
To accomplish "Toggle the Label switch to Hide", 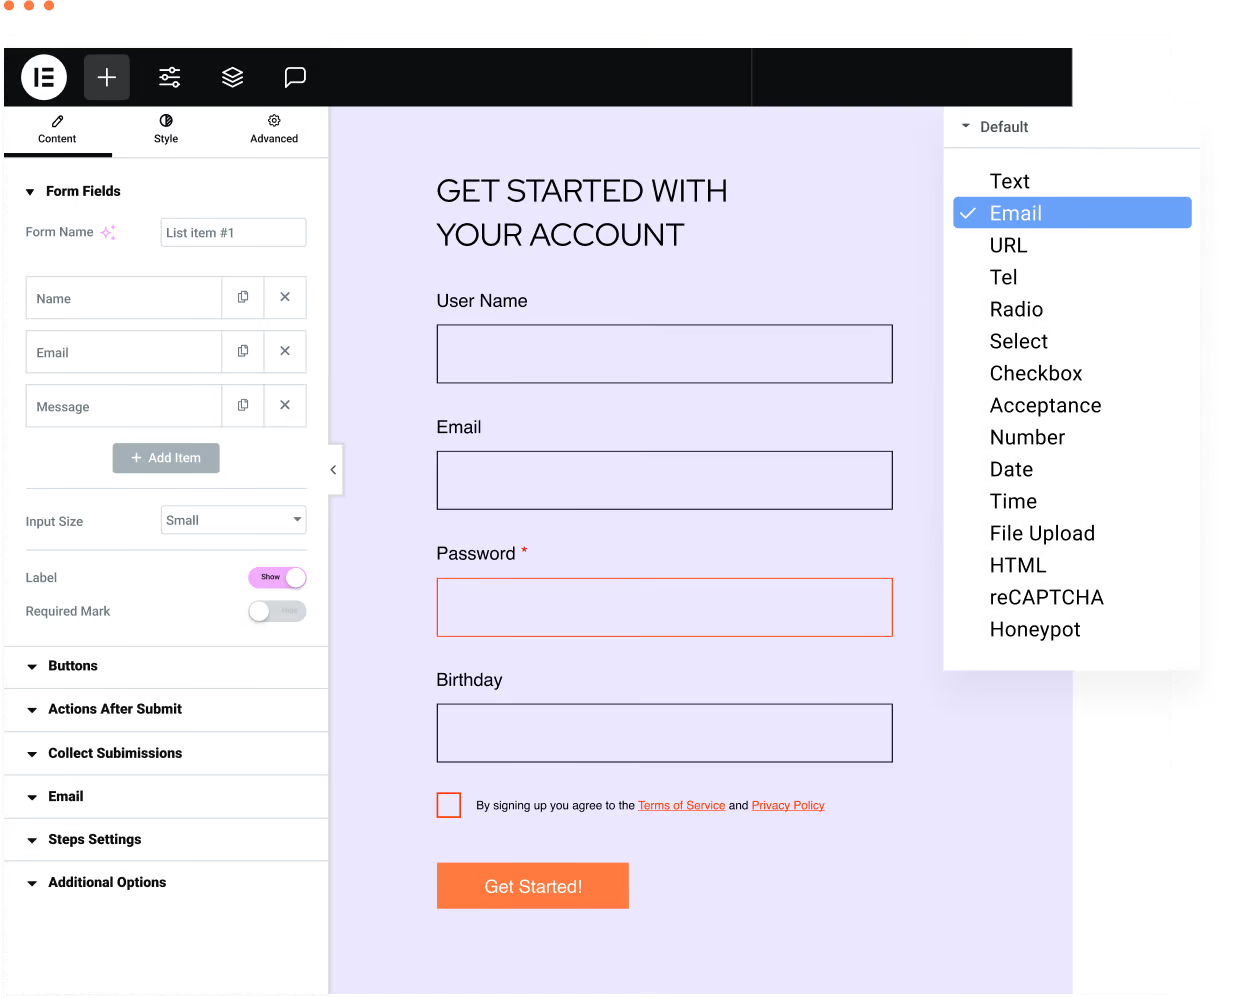I will pos(277,577).
